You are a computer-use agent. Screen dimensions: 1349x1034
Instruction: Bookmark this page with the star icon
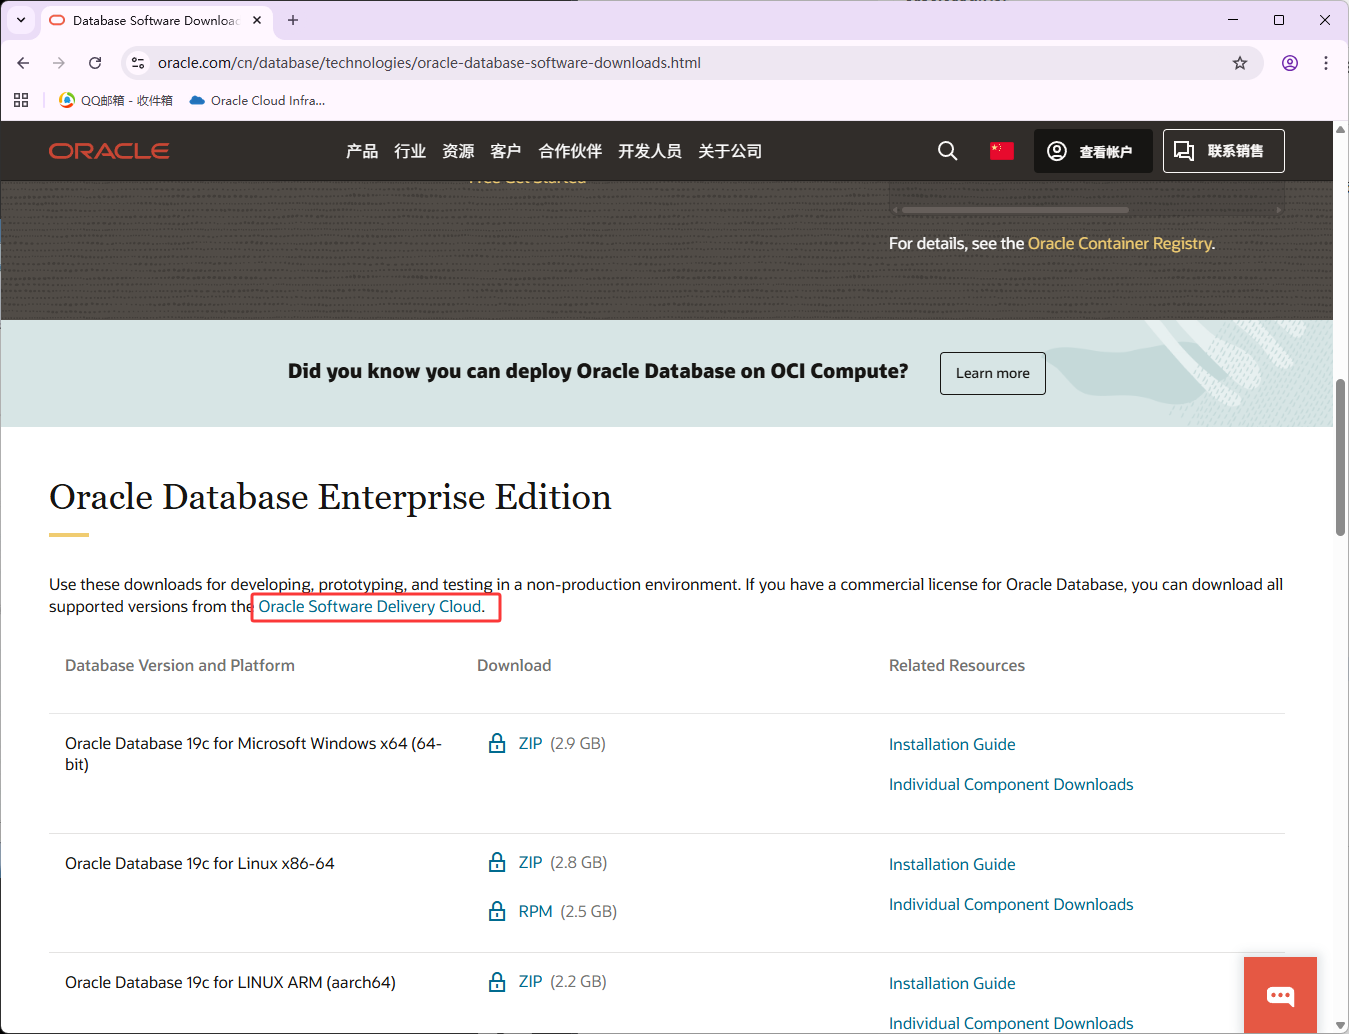point(1240,63)
